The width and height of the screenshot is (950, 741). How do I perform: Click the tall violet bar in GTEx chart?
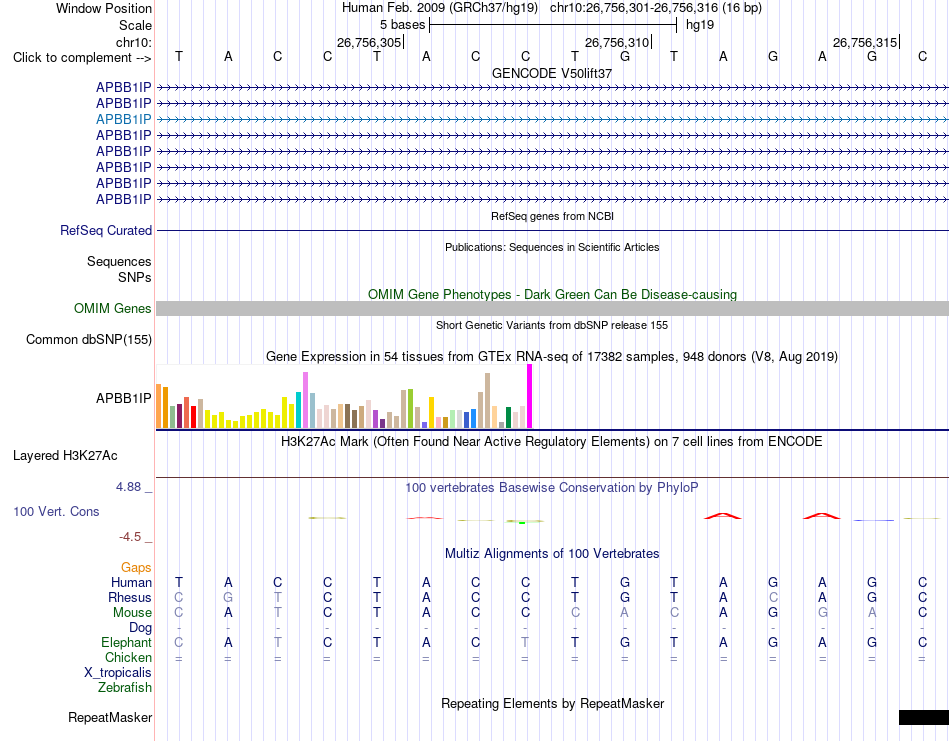tap(305, 400)
